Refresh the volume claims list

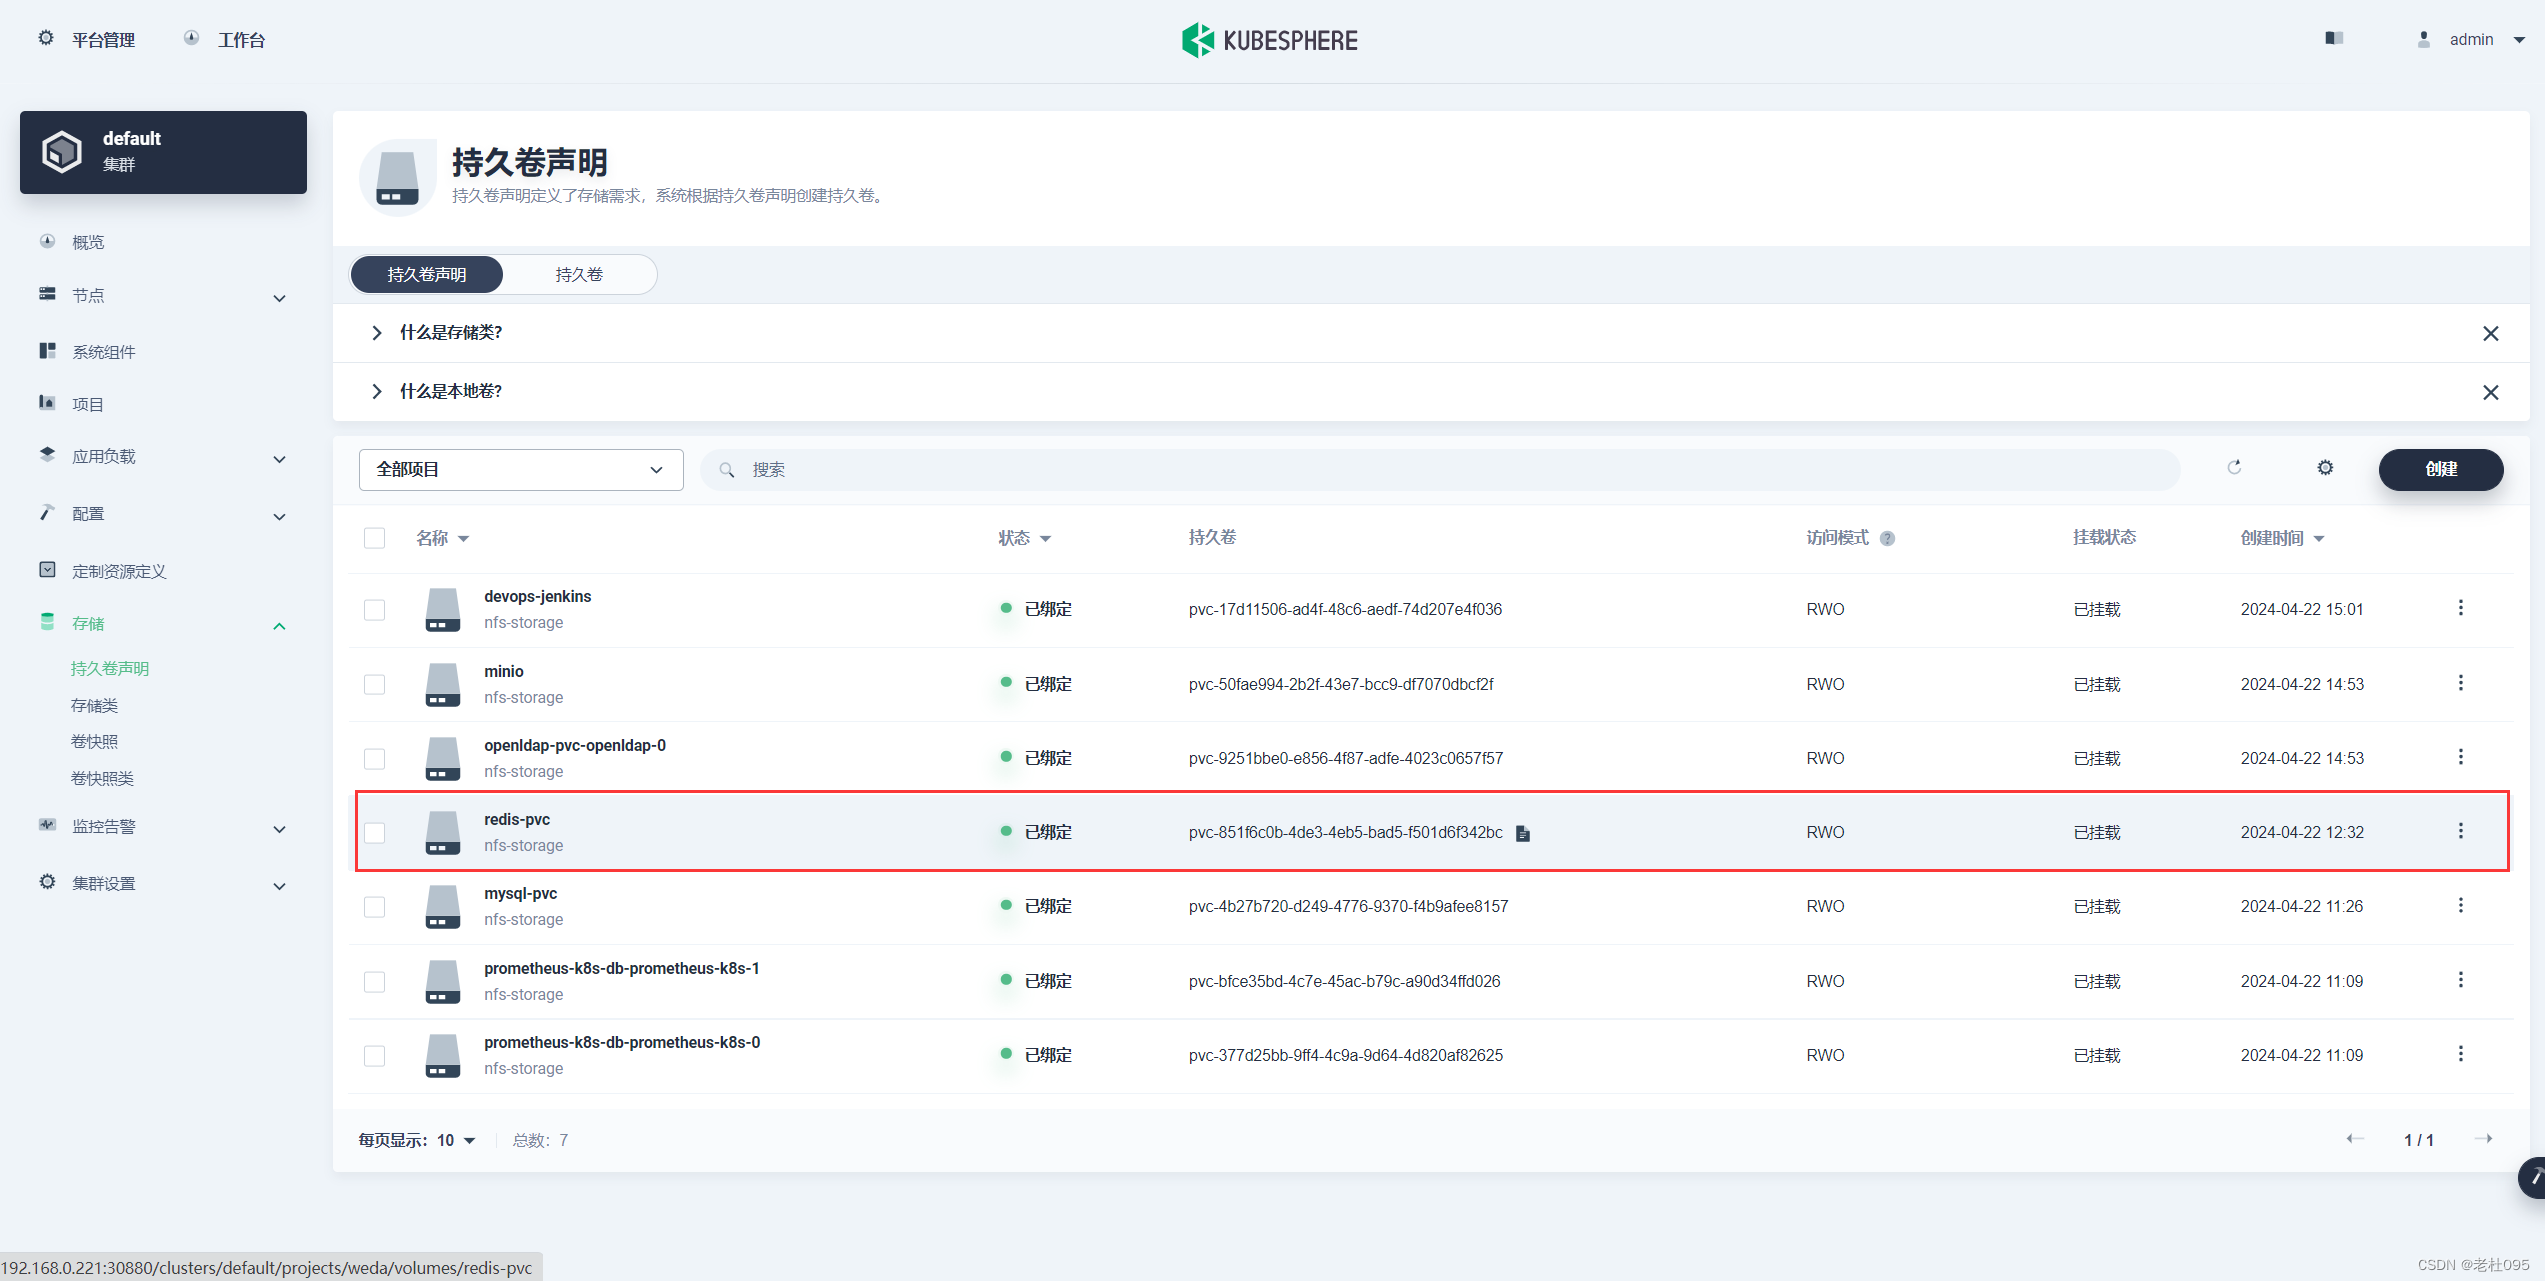(2234, 468)
